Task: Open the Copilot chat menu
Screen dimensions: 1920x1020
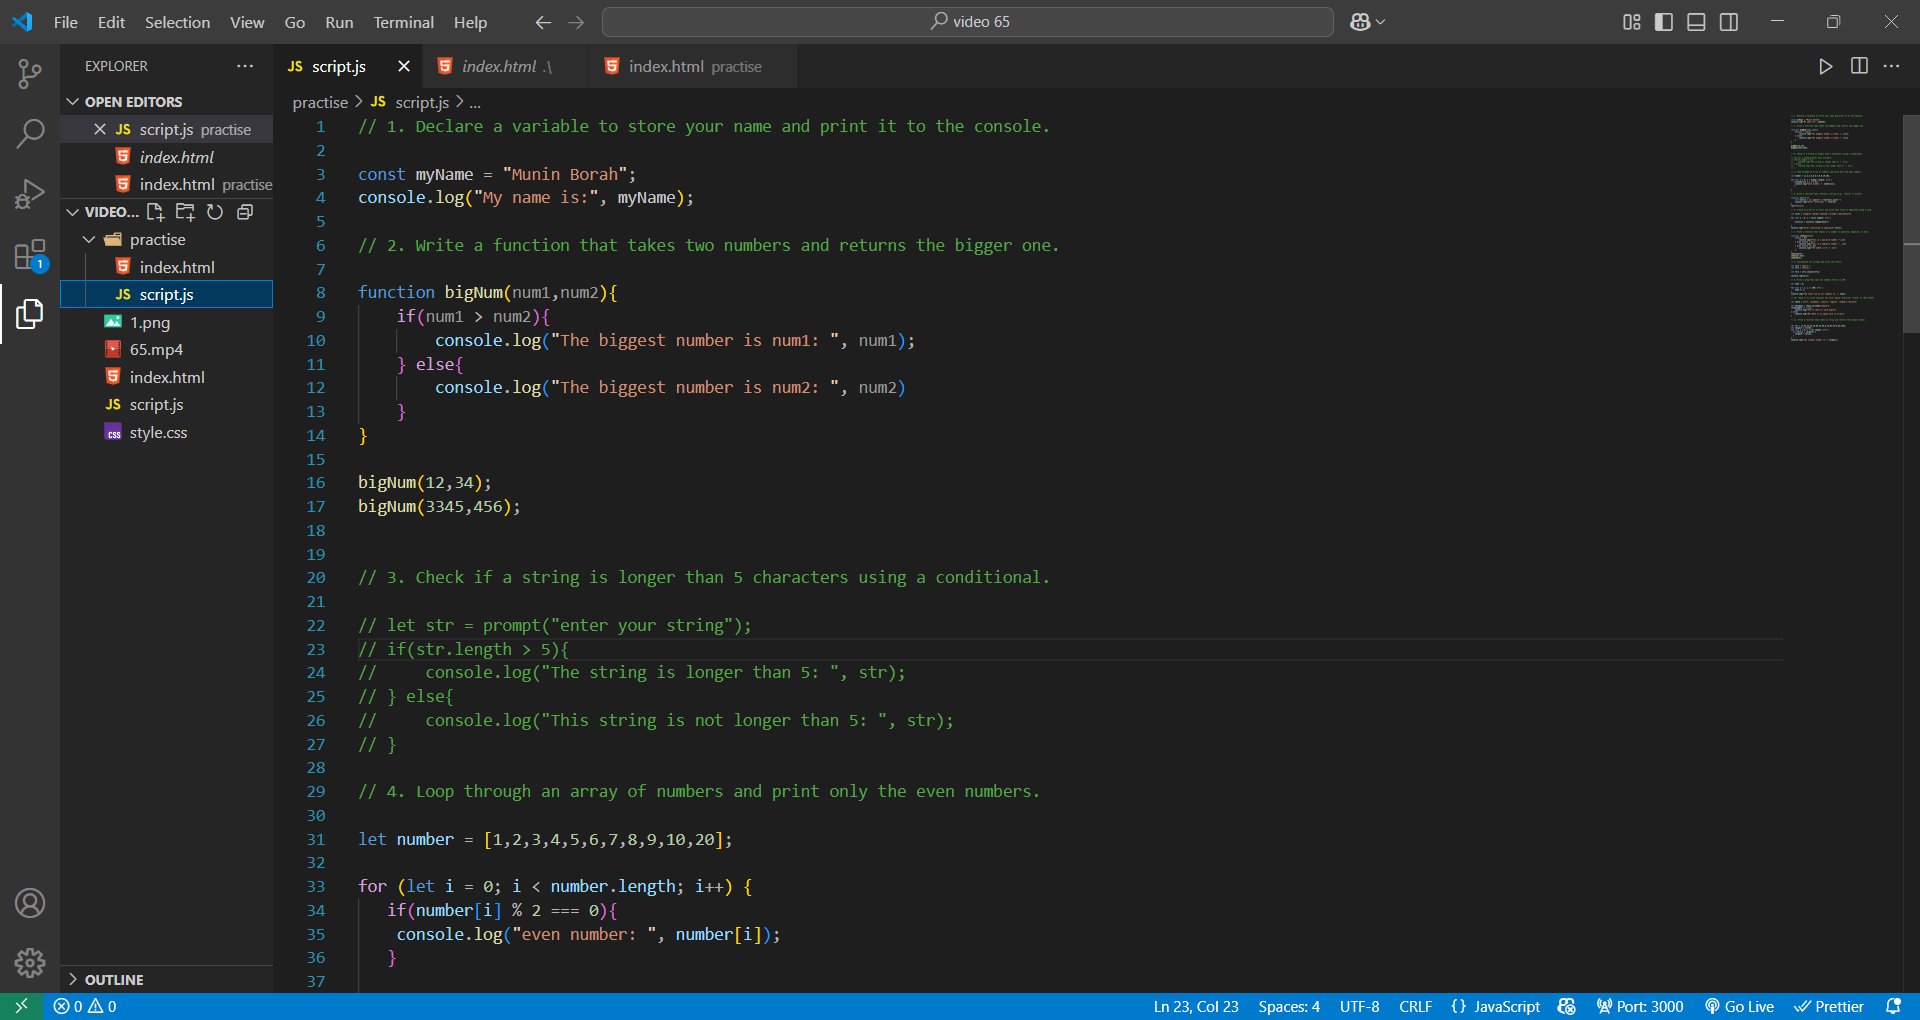Action: 1367,22
